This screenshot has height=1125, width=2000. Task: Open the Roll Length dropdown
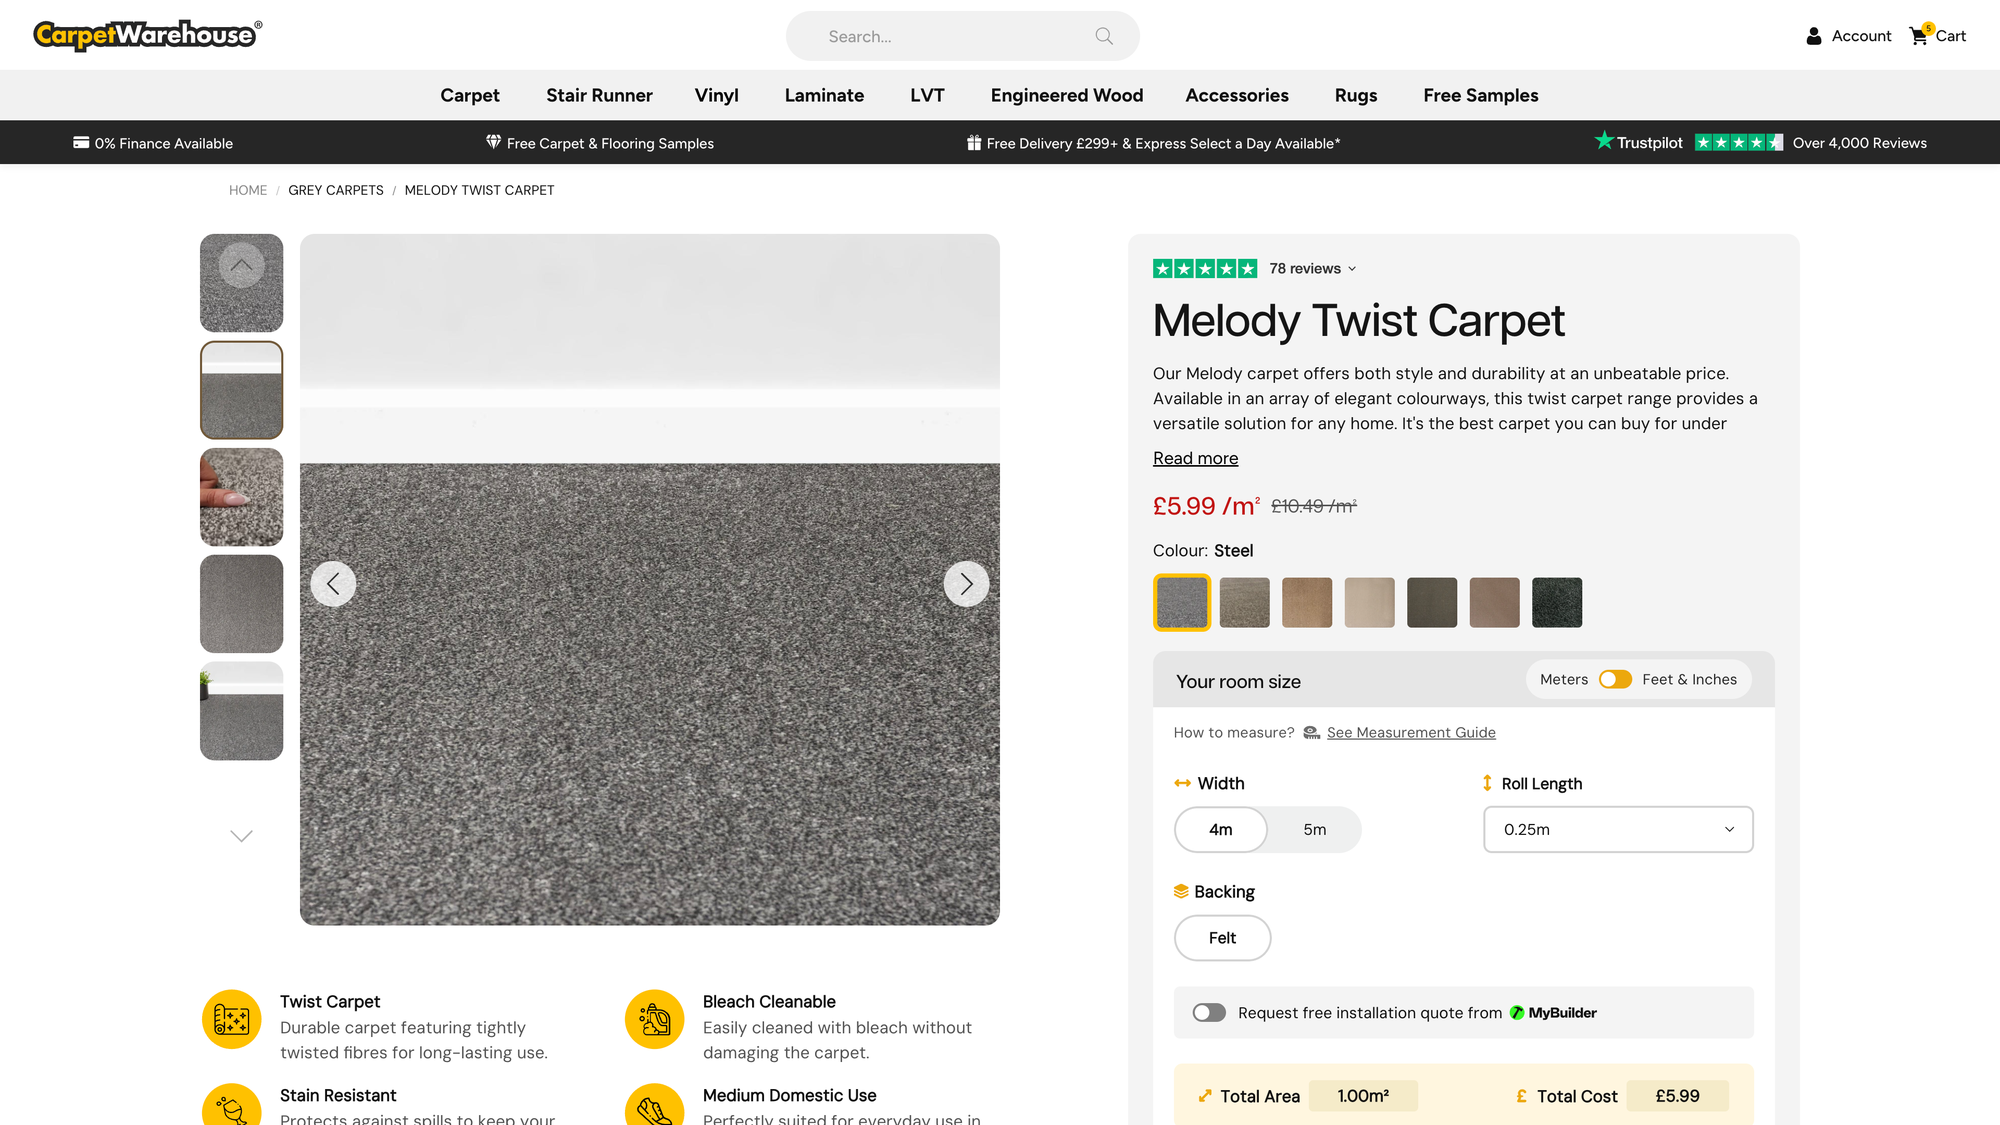(x=1618, y=830)
